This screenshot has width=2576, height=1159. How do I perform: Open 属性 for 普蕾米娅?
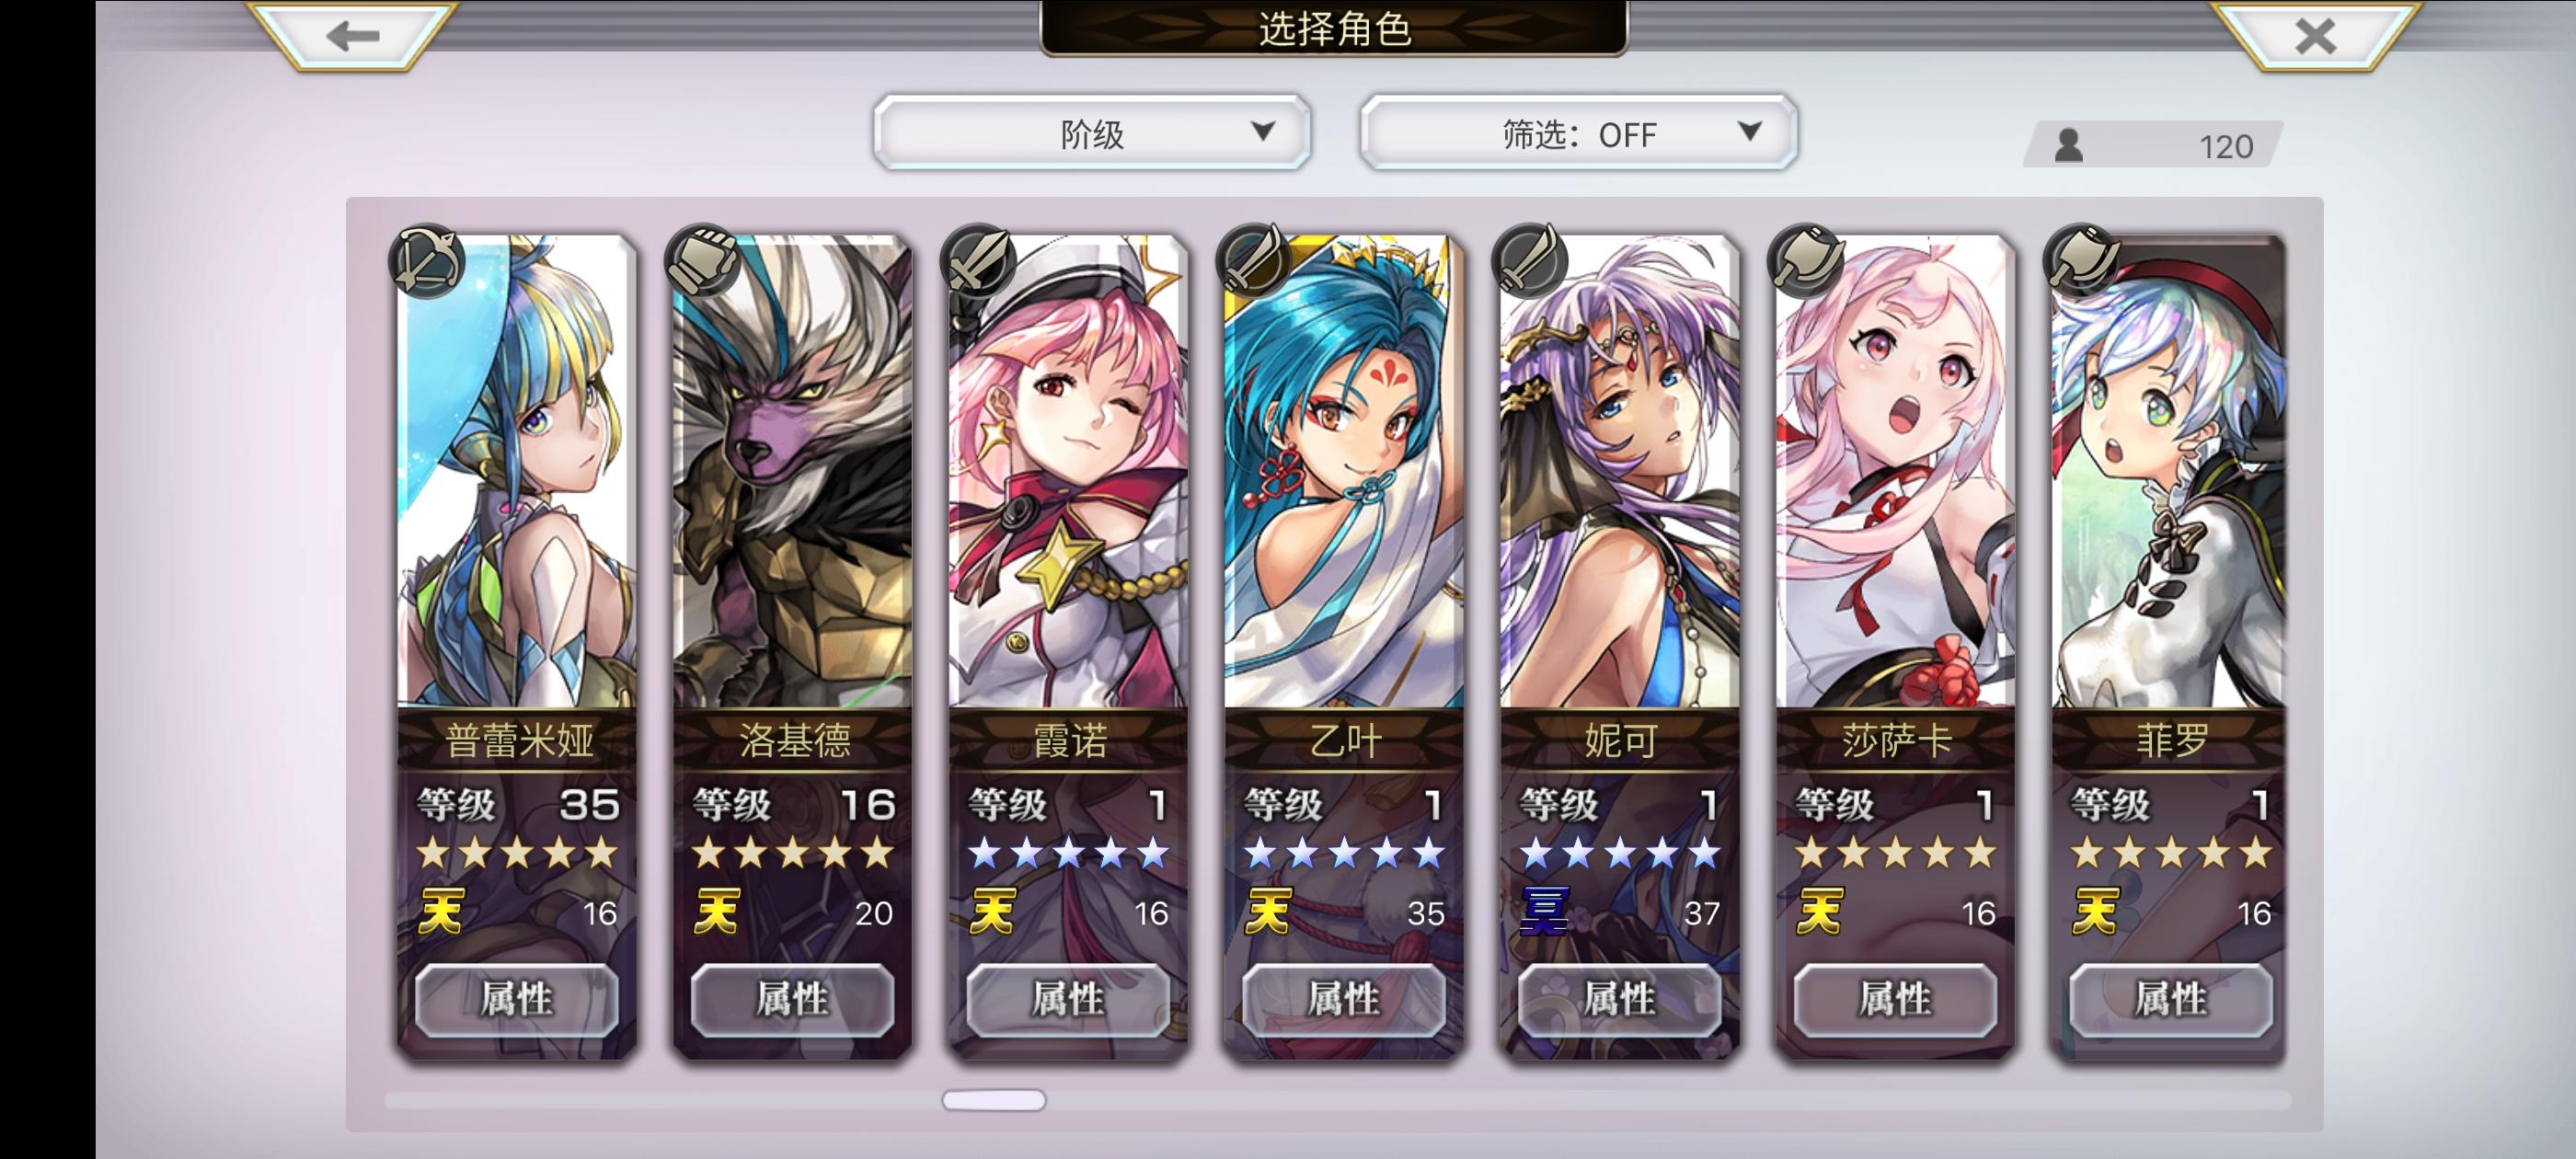click(517, 999)
